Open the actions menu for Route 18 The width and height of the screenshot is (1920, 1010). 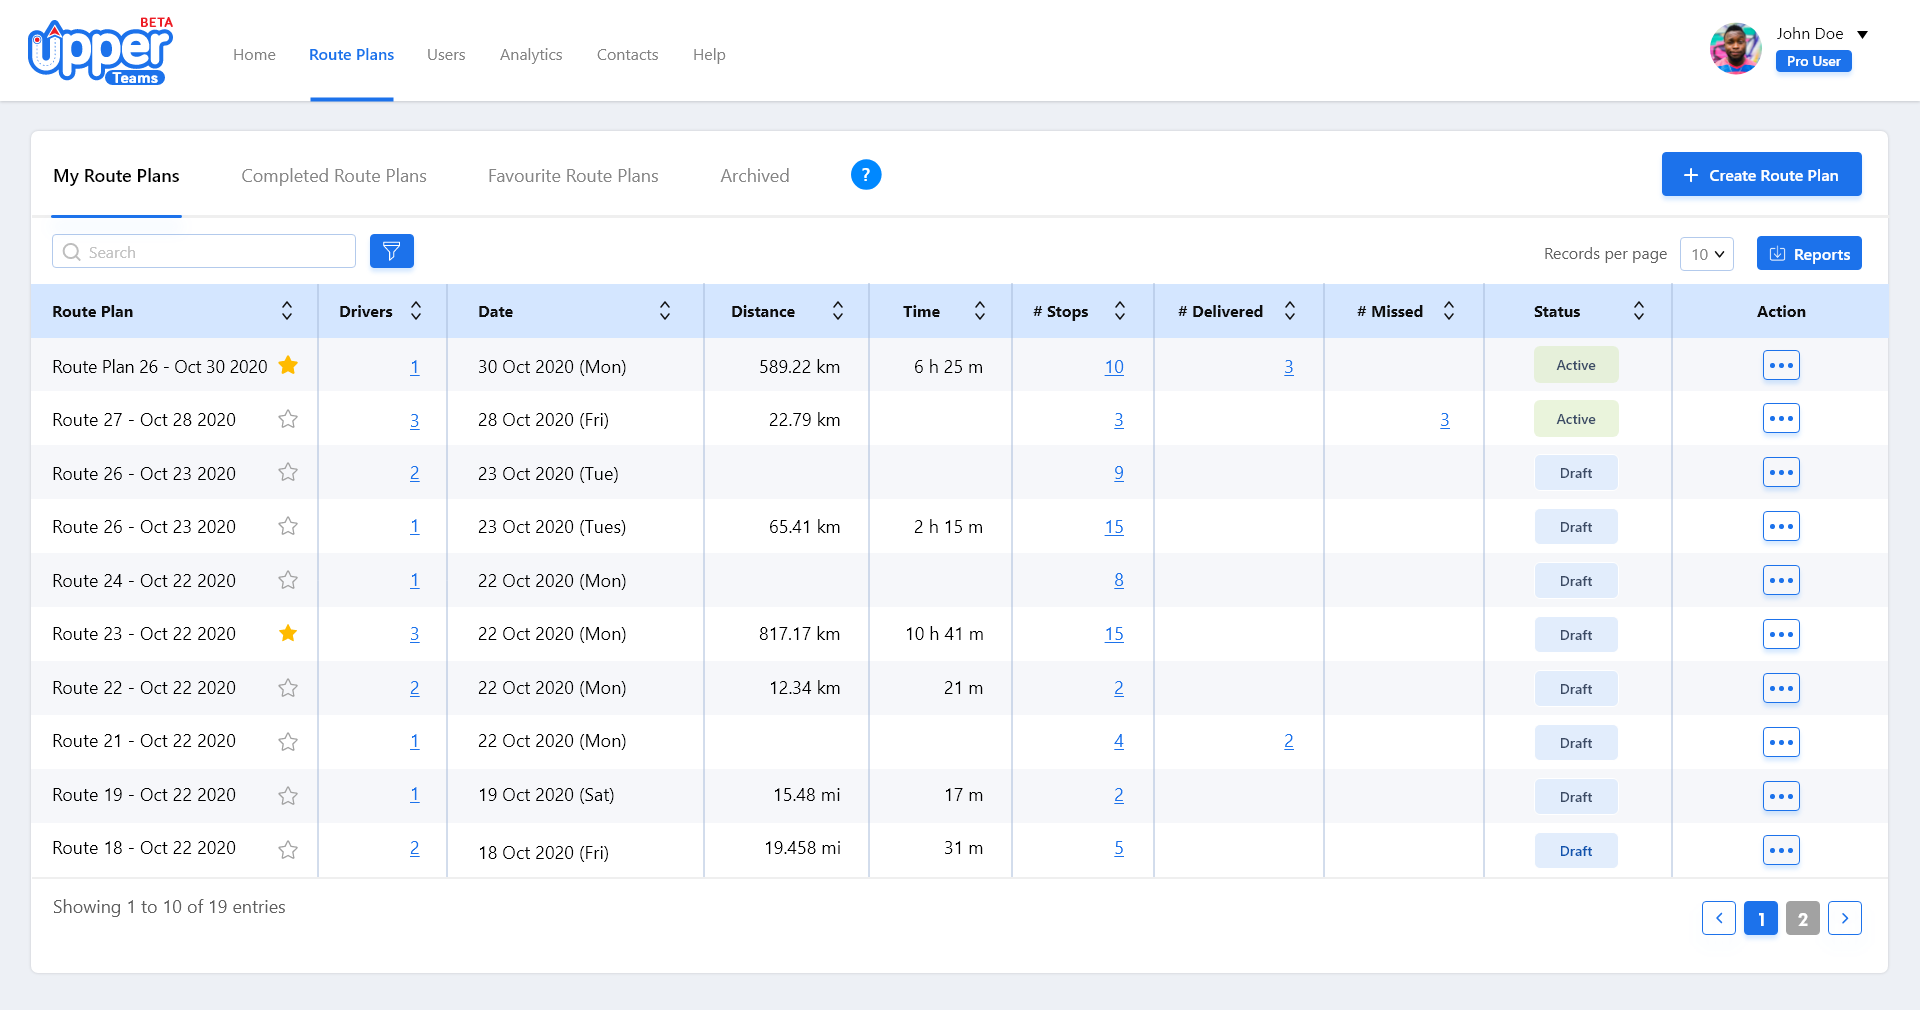pos(1781,851)
